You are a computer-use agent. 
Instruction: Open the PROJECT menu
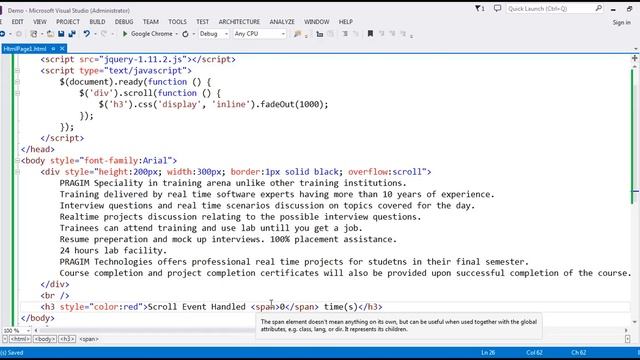pyautogui.click(x=68, y=22)
